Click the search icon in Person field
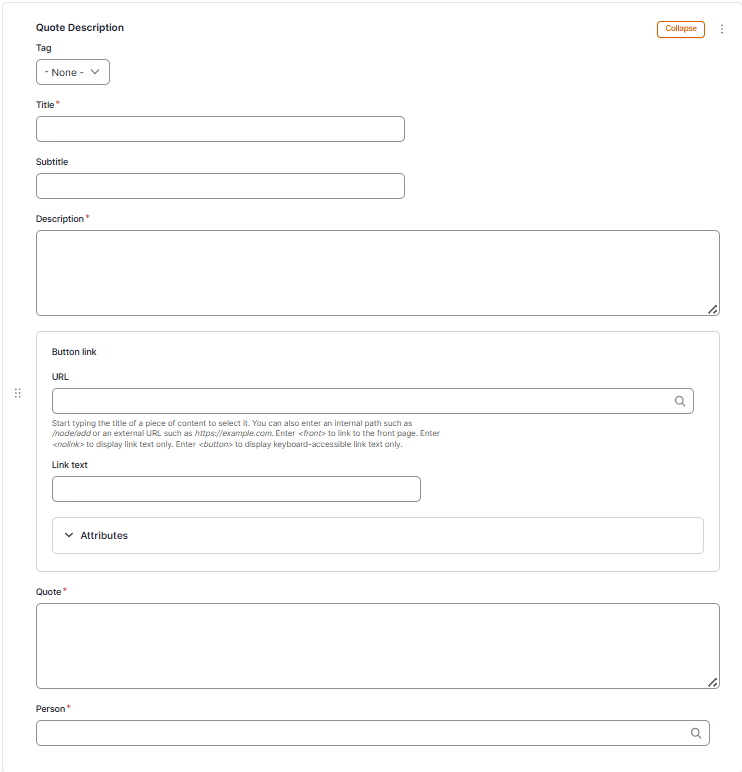Screen dimensions: 742x772 (x=696, y=733)
